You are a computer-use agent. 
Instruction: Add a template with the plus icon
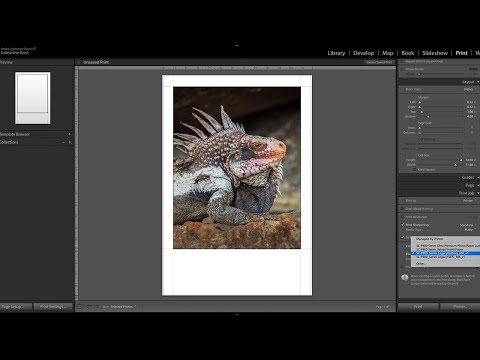click(x=69, y=134)
